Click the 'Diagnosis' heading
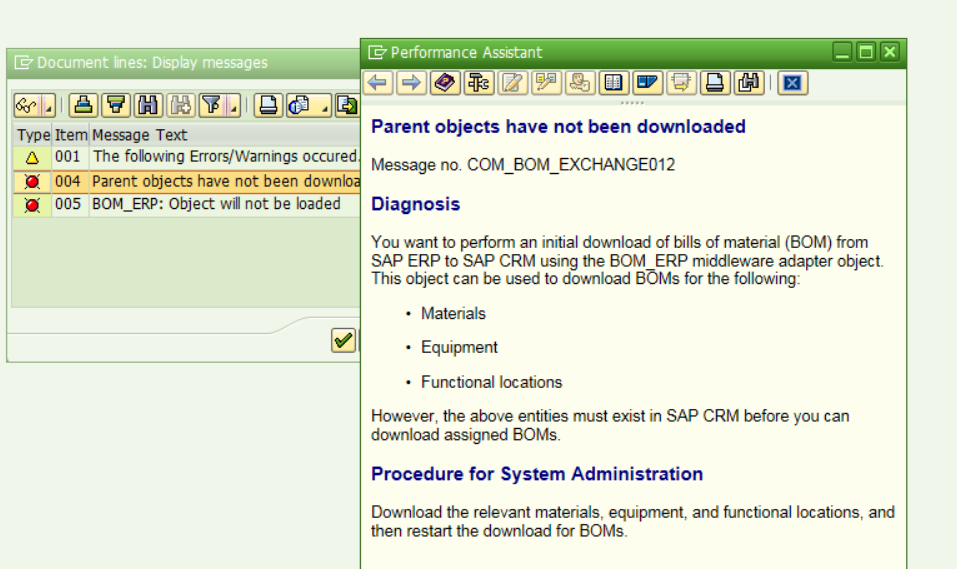This screenshot has height=569, width=957. (416, 204)
